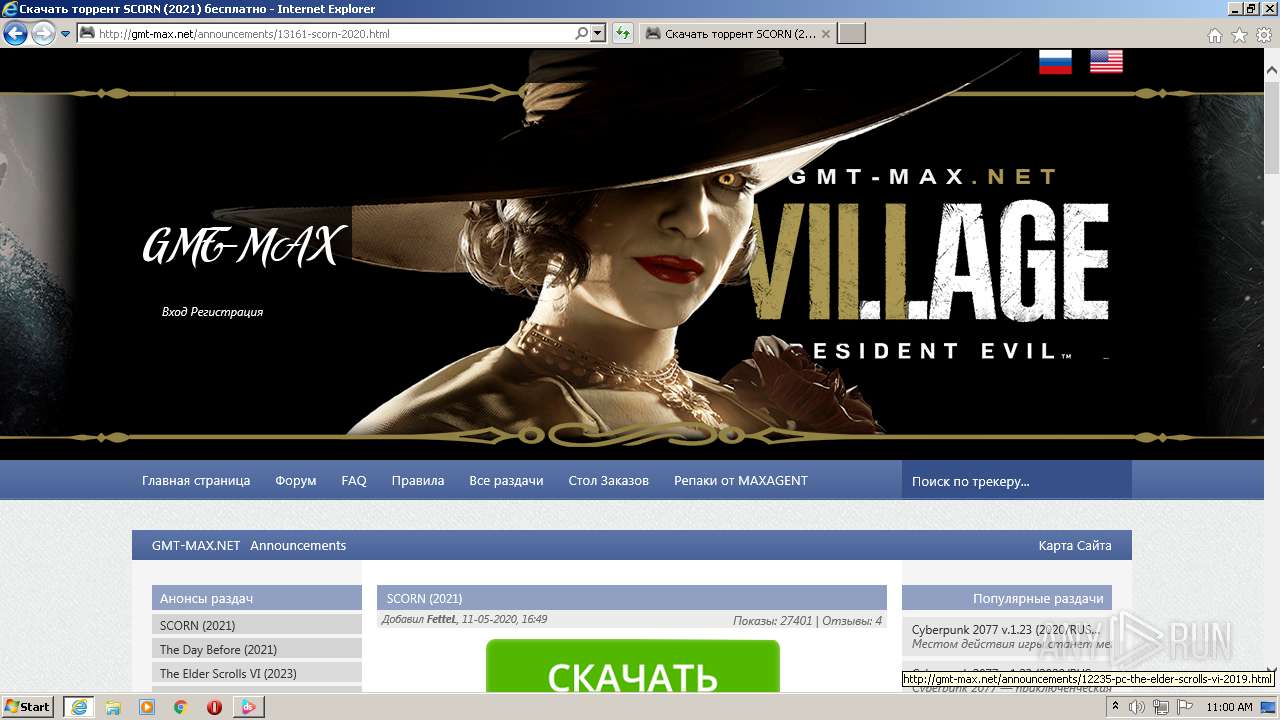Viewport: 1280px width, 720px height.
Task: Open SCORN (2021) in Анонсы раздач list
Action: (197, 625)
